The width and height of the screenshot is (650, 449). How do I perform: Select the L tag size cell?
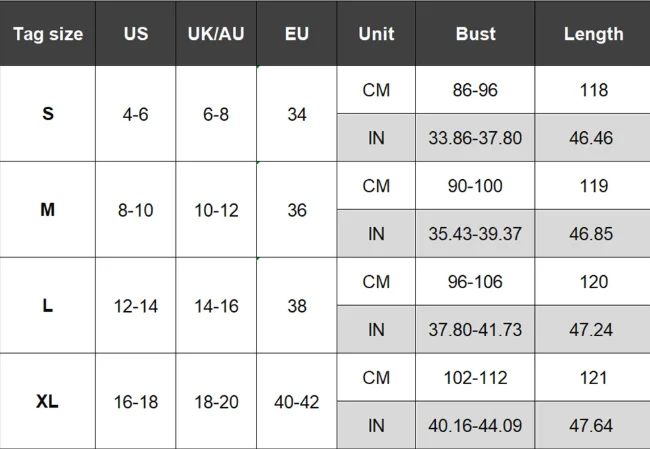pyautogui.click(x=48, y=306)
